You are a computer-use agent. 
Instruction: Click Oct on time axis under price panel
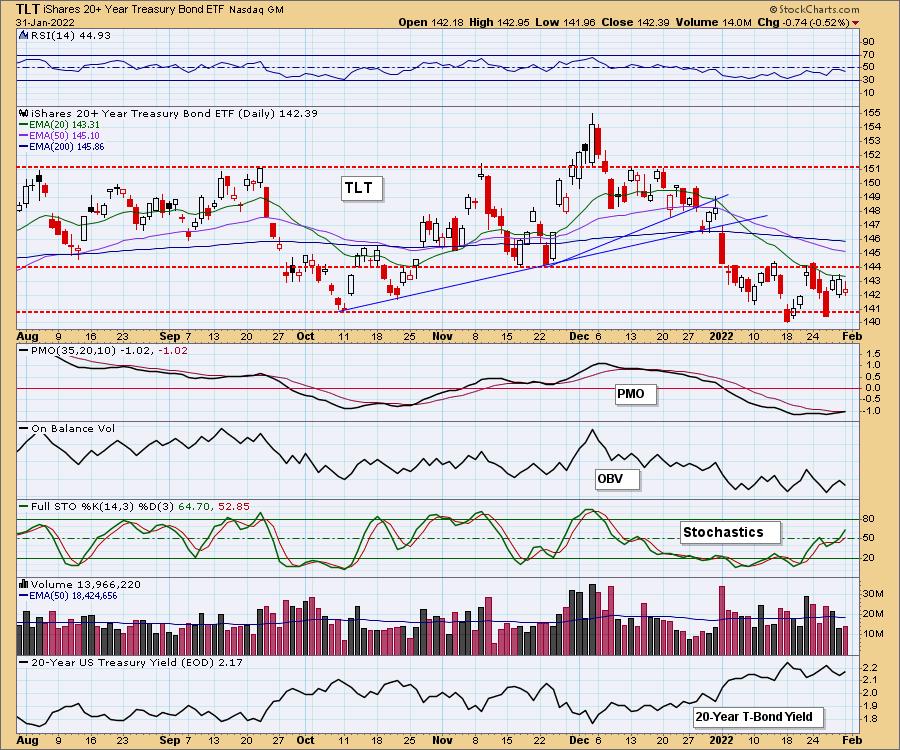point(305,336)
